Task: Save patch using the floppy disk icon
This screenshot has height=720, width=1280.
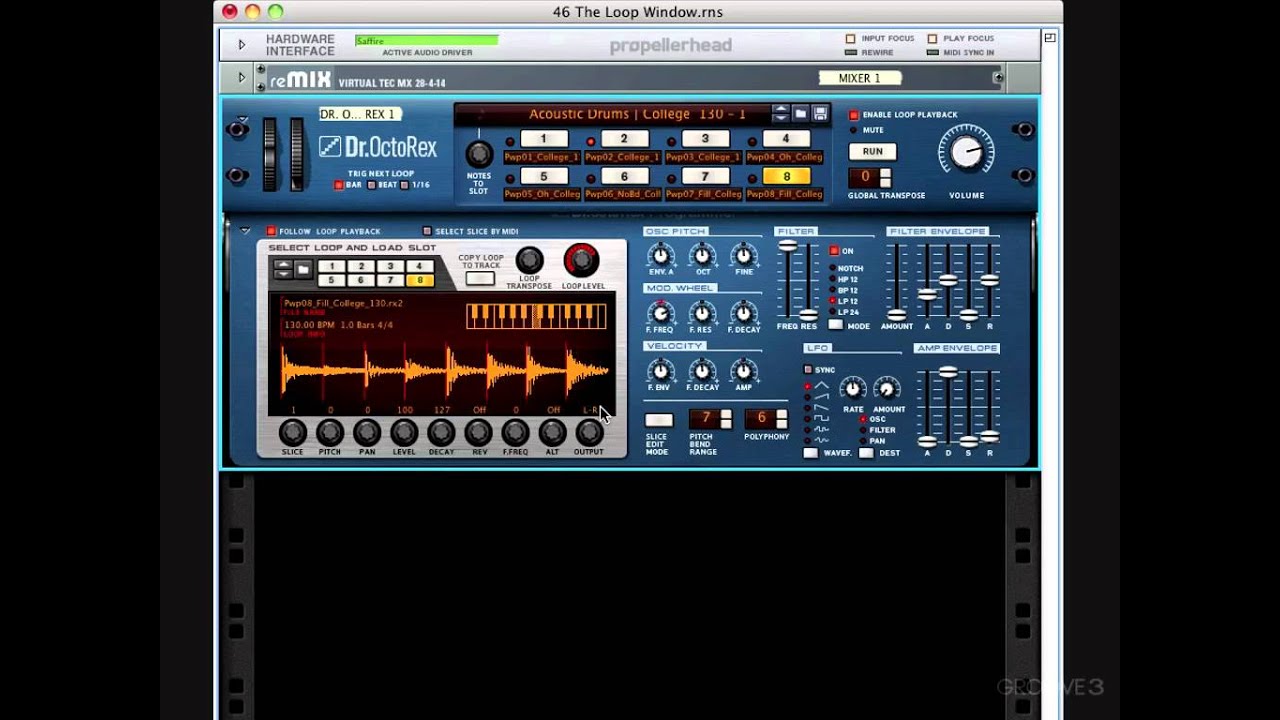Action: pyautogui.click(x=820, y=114)
